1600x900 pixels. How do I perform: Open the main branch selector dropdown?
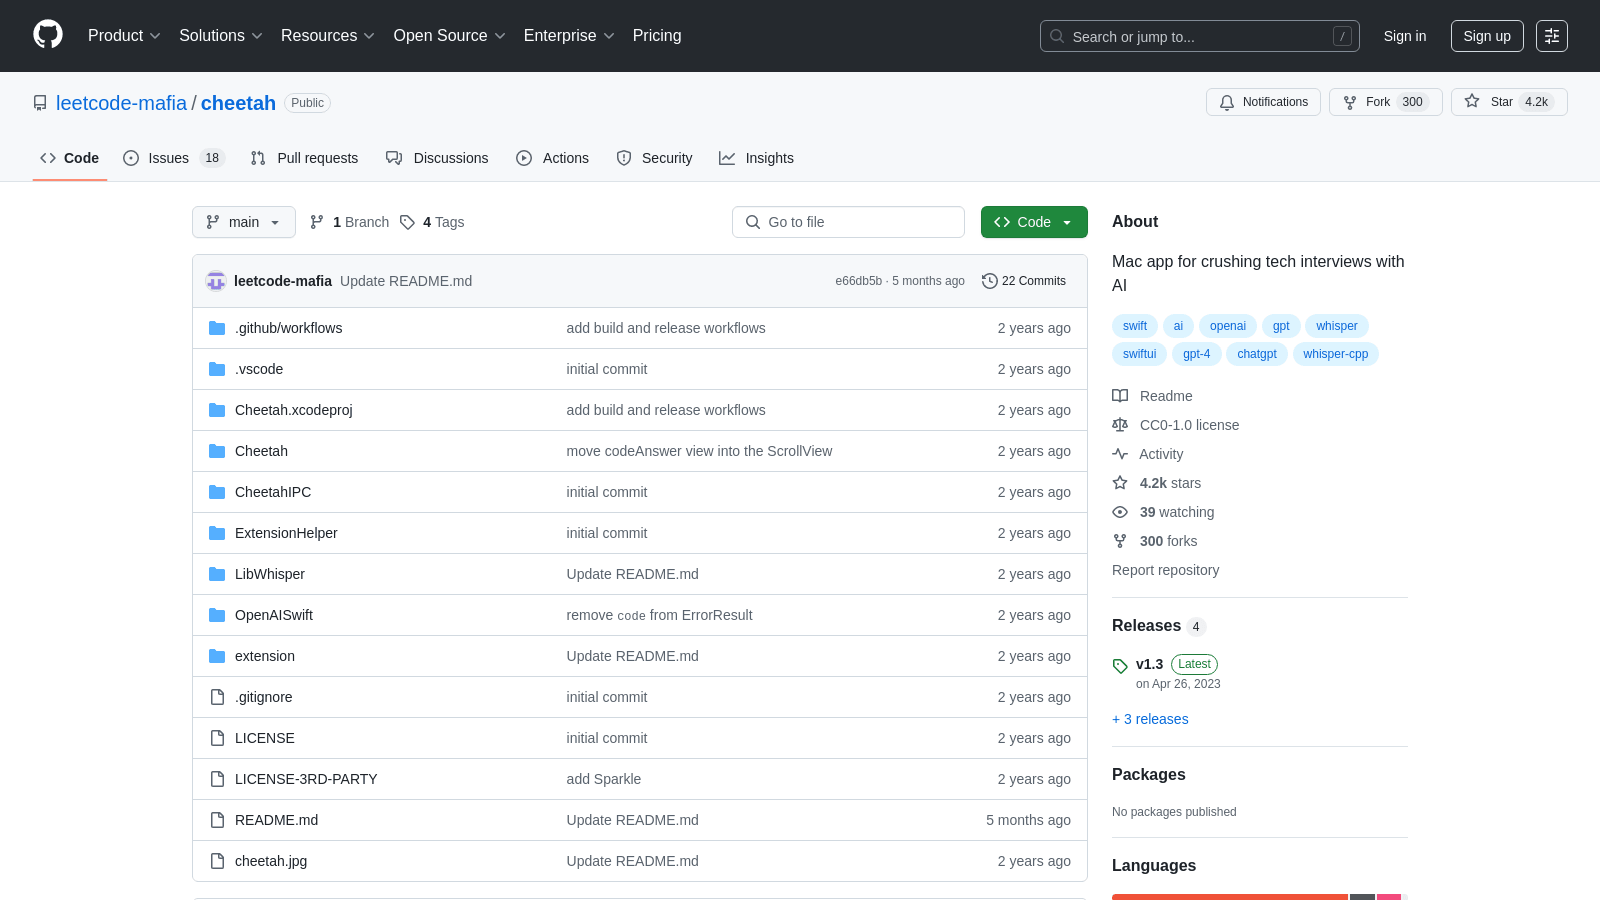[x=244, y=222]
